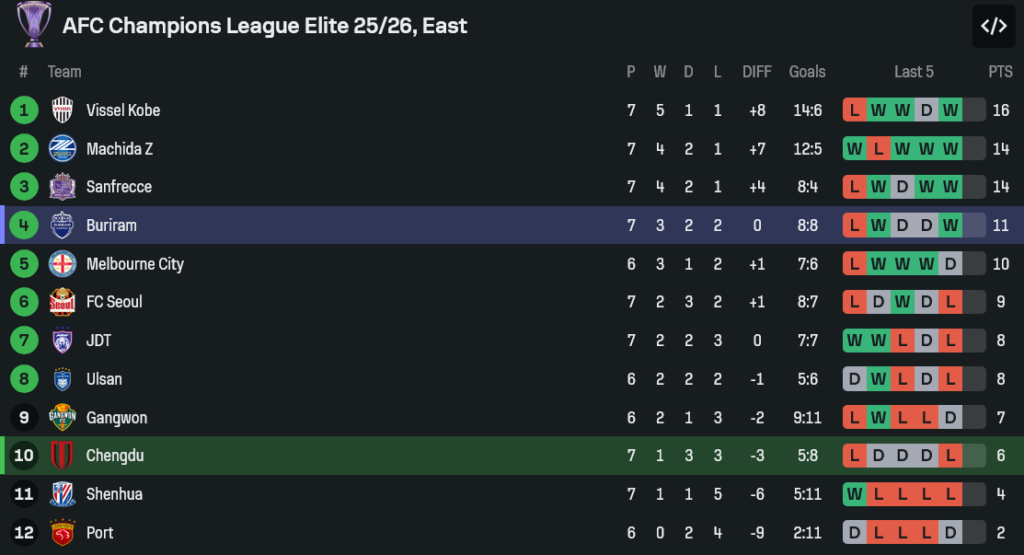The image size is (1024, 555).
Task: Open the Gangwon team link
Action: click(114, 418)
